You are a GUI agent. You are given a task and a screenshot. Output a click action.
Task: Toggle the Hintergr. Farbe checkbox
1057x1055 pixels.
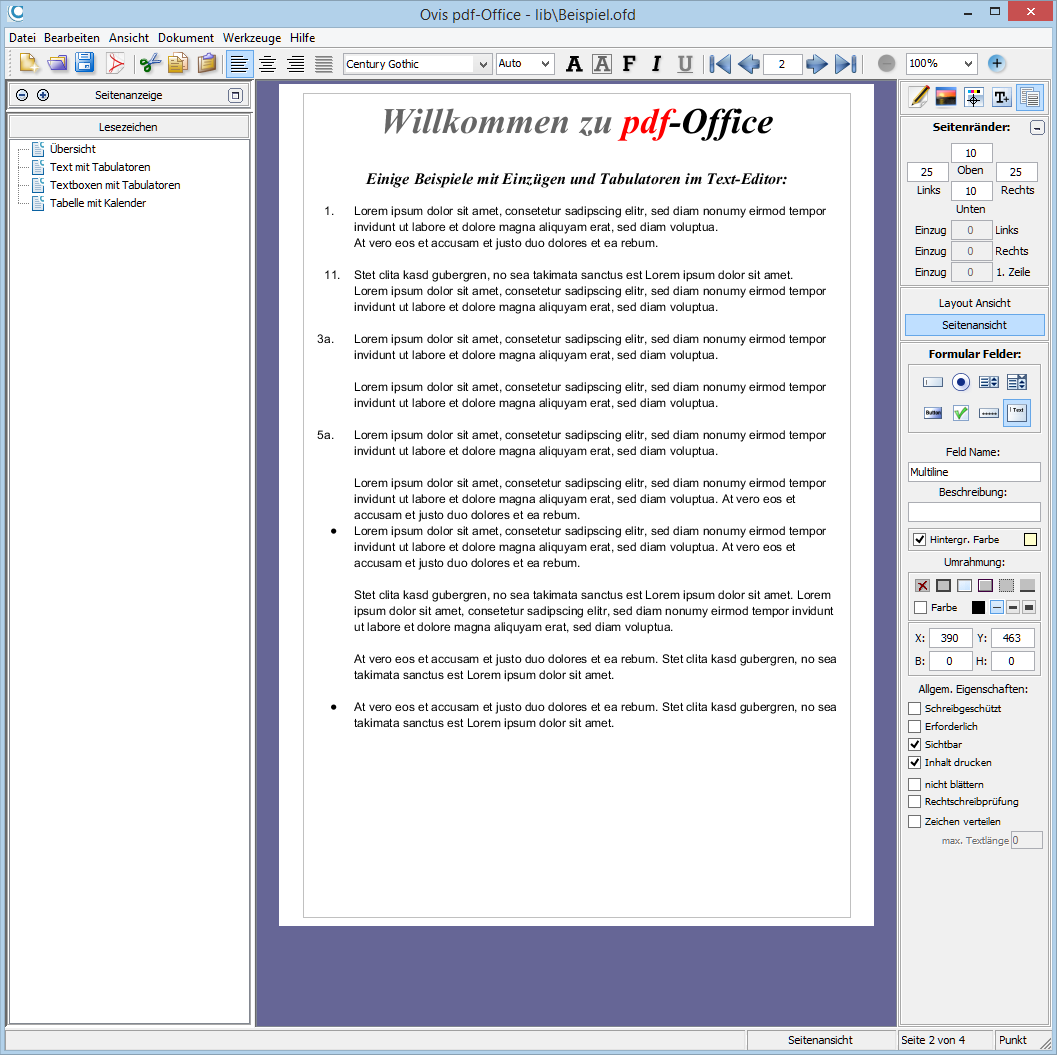(919, 539)
